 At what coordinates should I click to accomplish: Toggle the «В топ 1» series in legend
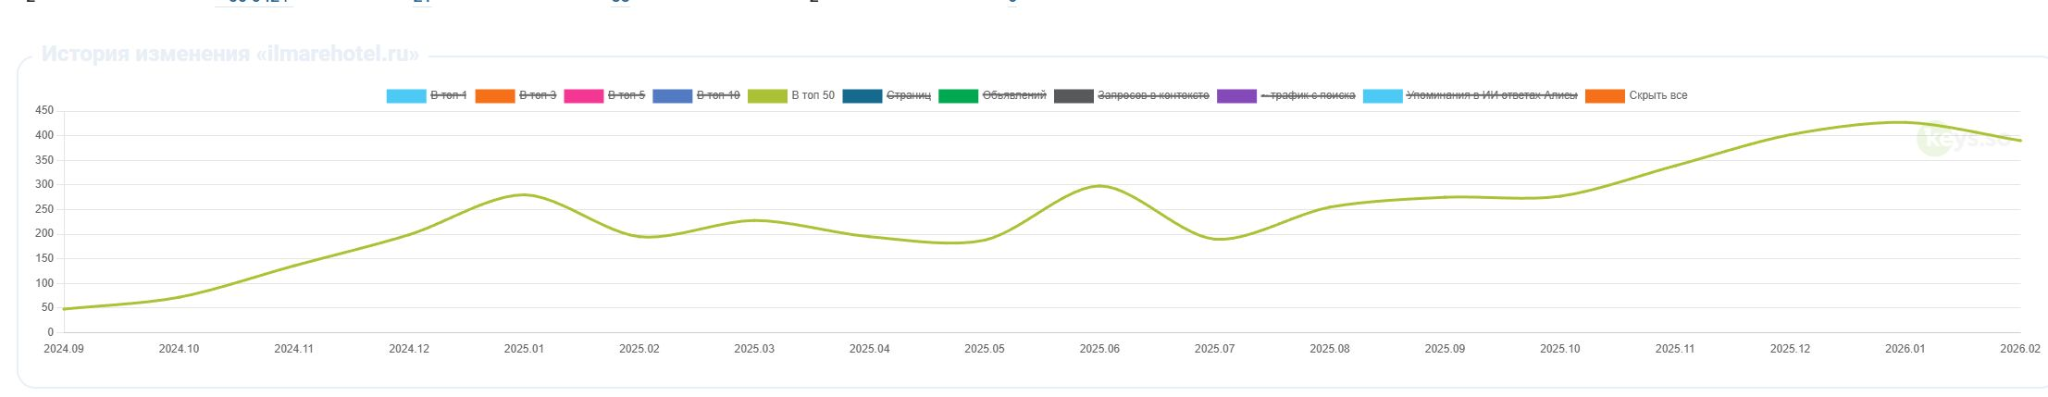pyautogui.click(x=427, y=96)
